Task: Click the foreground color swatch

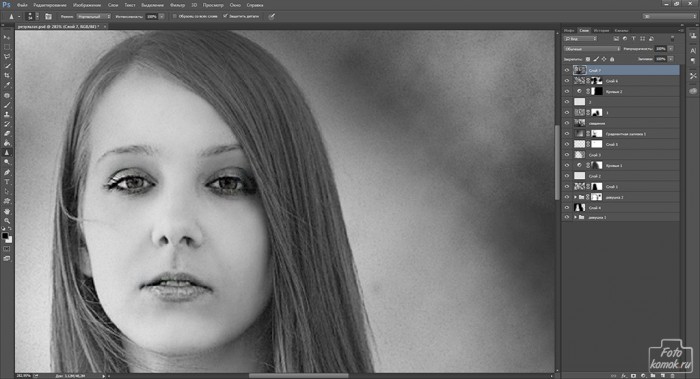Action: (x=5, y=236)
